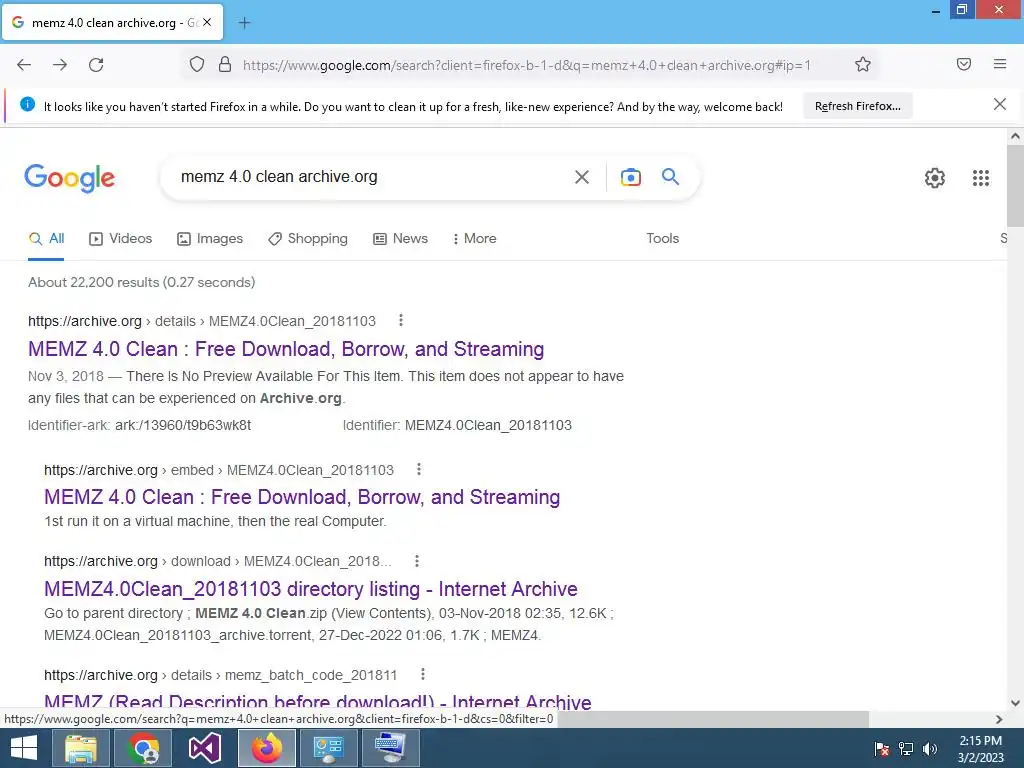Viewport: 1024px width, 768px height.
Task: Open first MEMZ 4.0 Clean details result
Action: point(286,349)
